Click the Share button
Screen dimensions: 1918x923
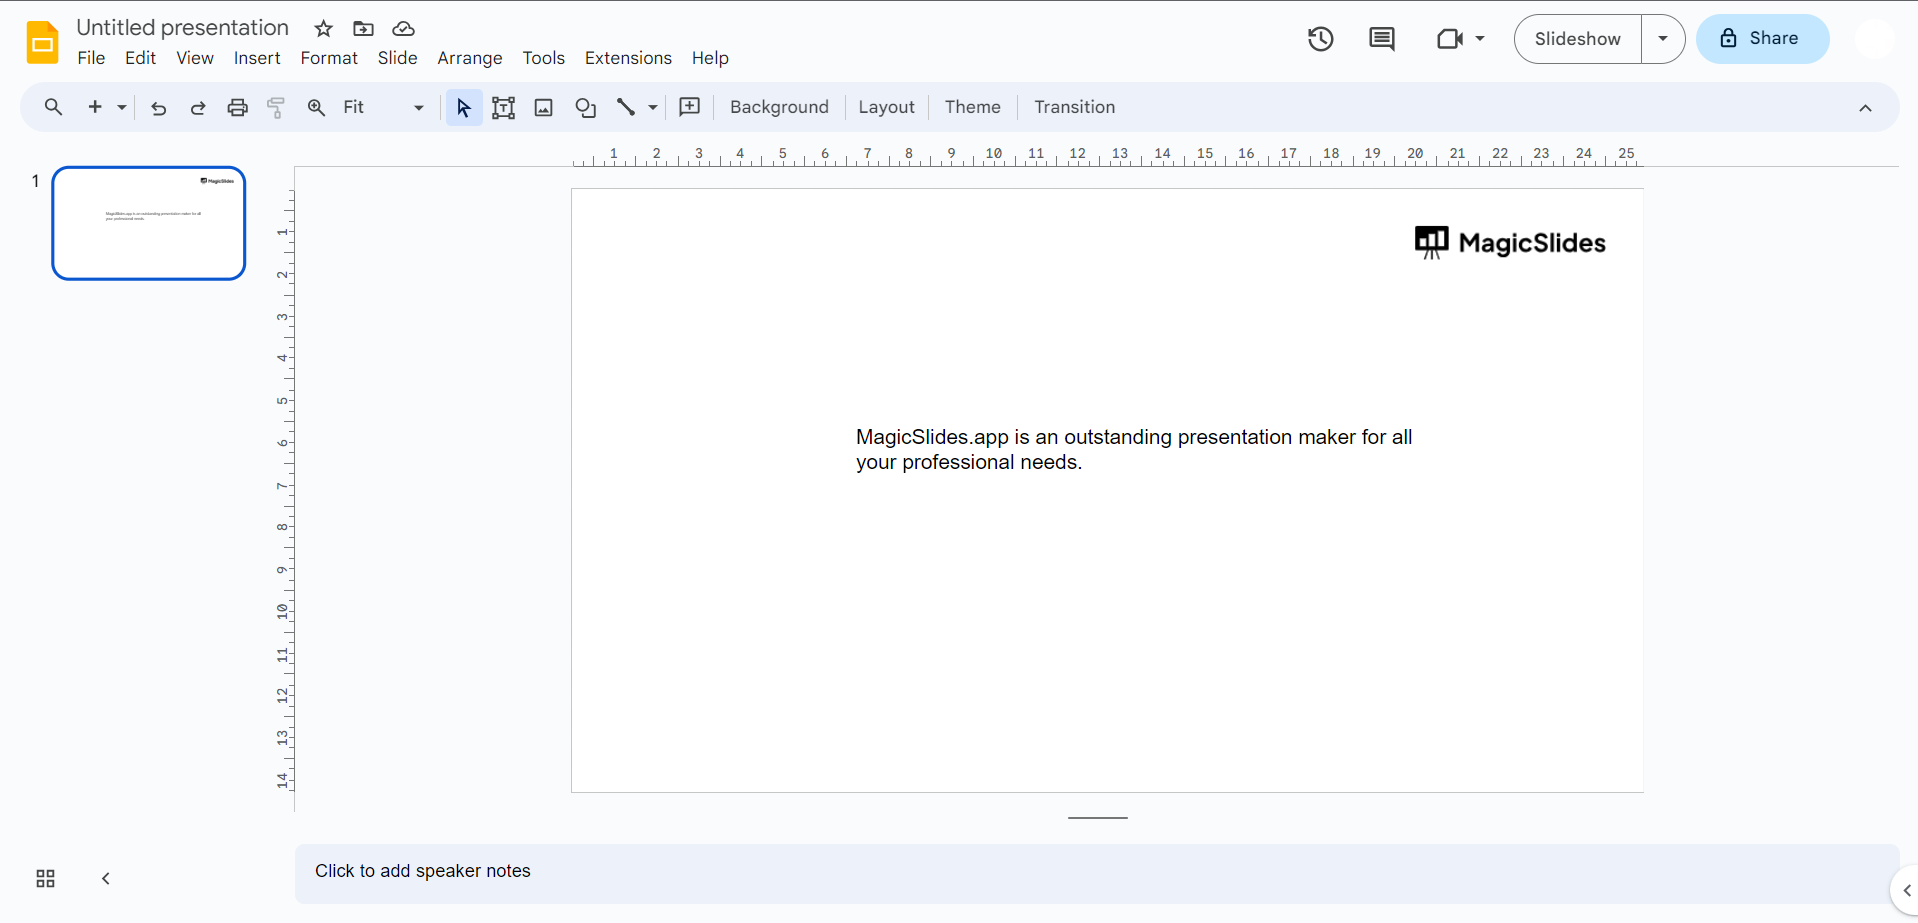[x=1762, y=39]
